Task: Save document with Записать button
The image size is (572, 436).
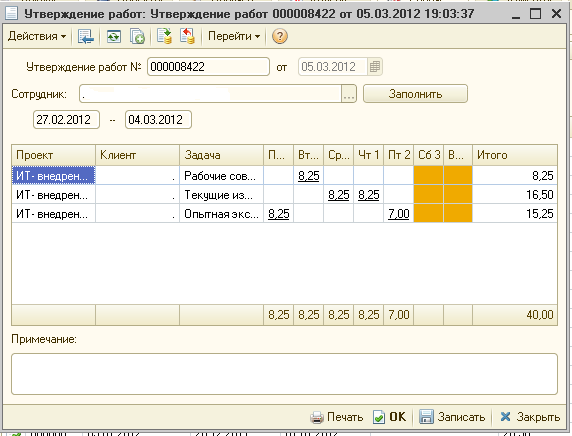Action: [452, 417]
